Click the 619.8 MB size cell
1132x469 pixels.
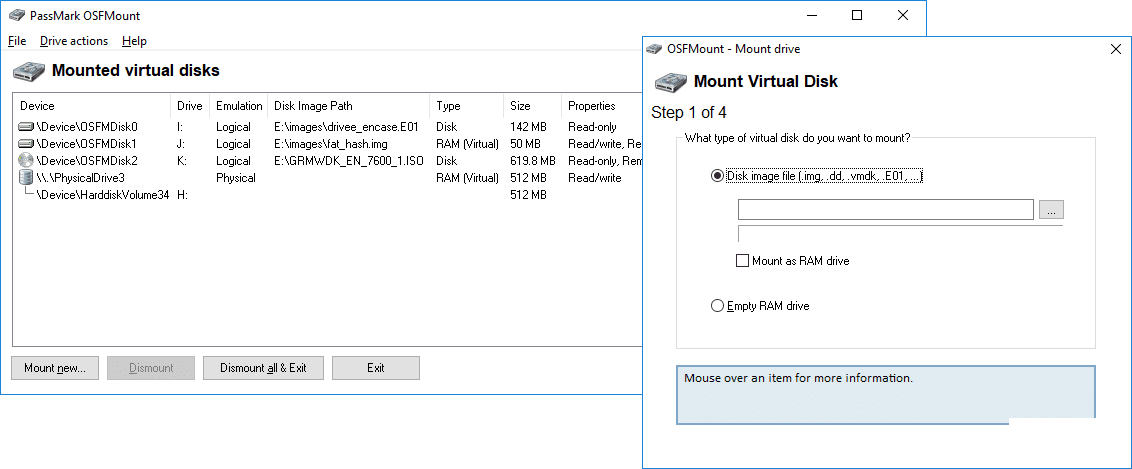click(x=533, y=161)
